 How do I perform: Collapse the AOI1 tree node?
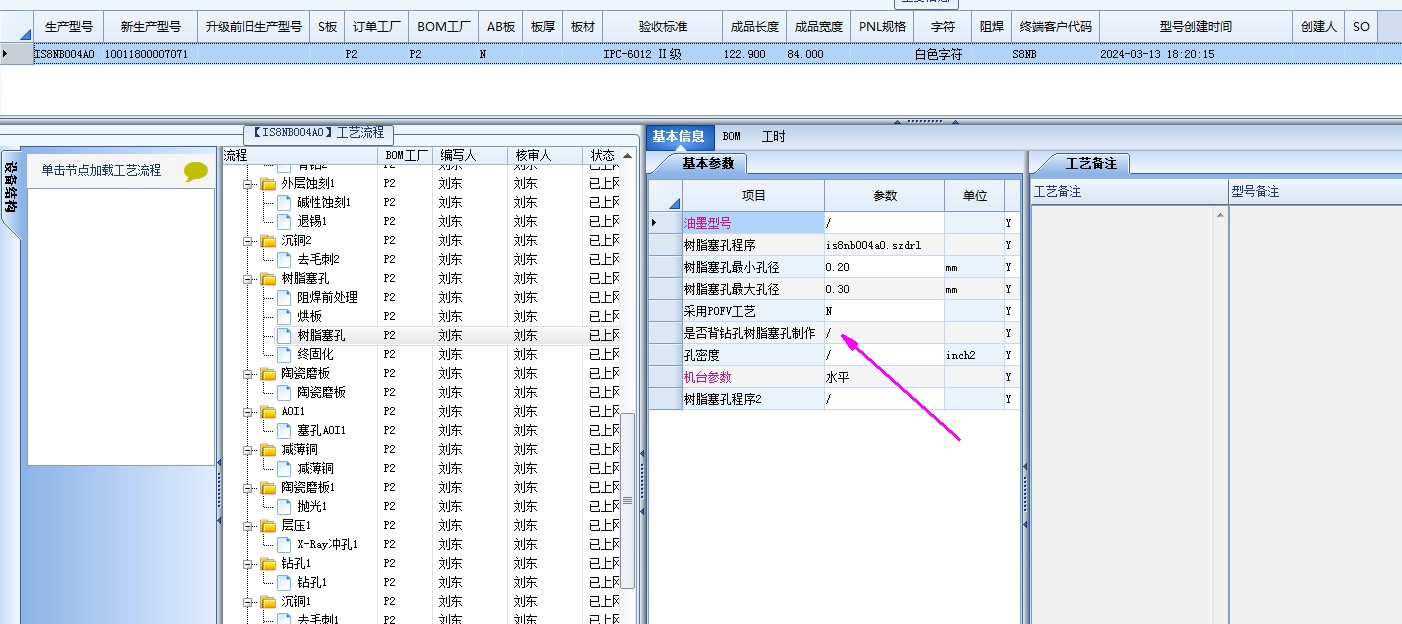(x=249, y=412)
